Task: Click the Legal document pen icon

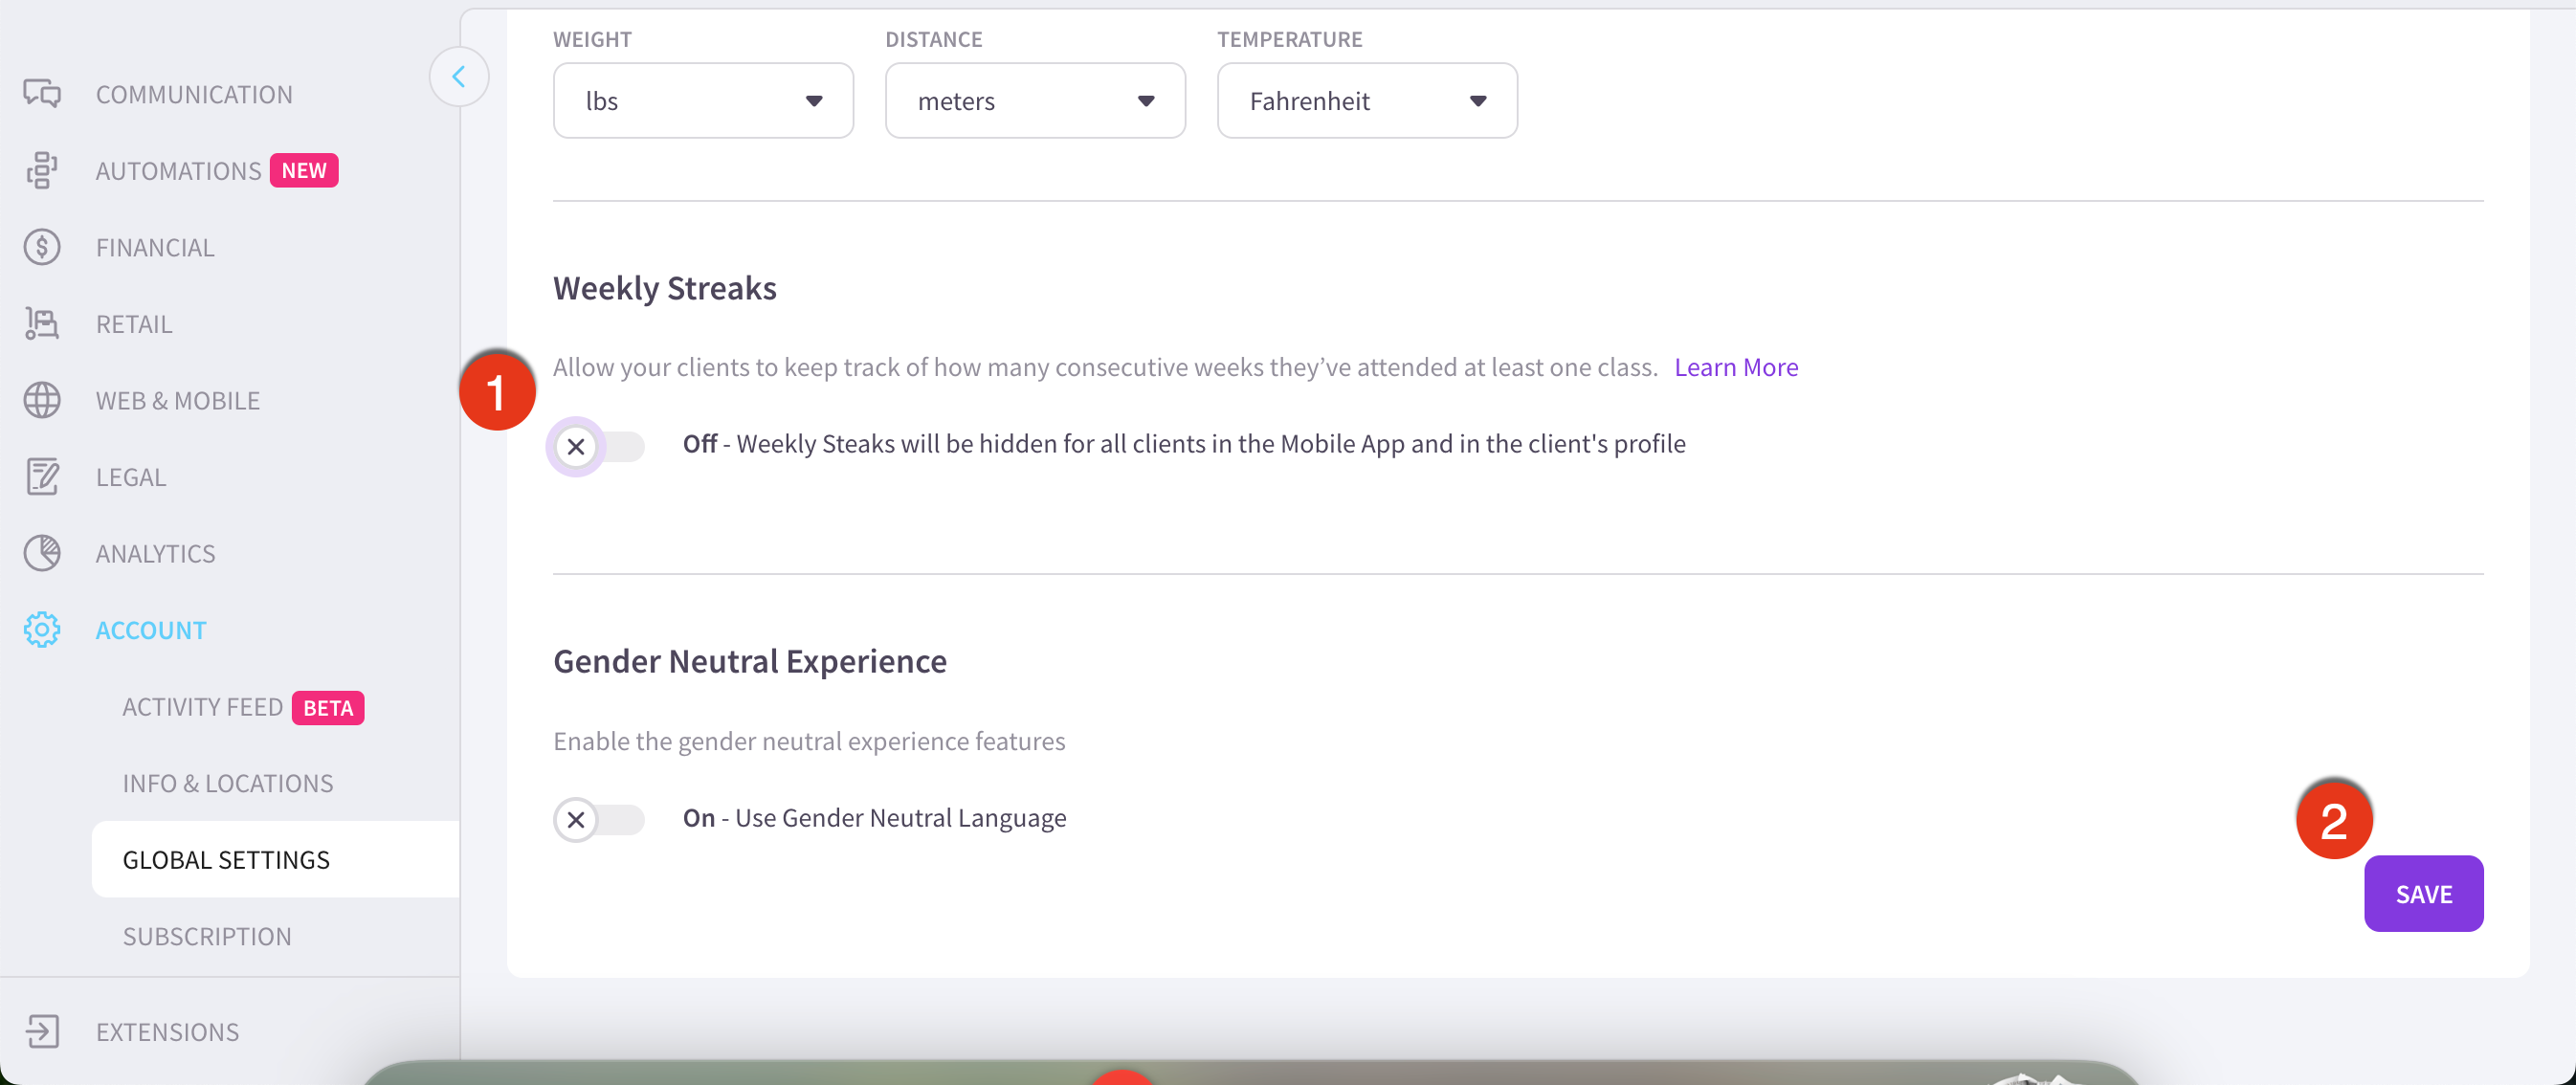Action: point(42,477)
